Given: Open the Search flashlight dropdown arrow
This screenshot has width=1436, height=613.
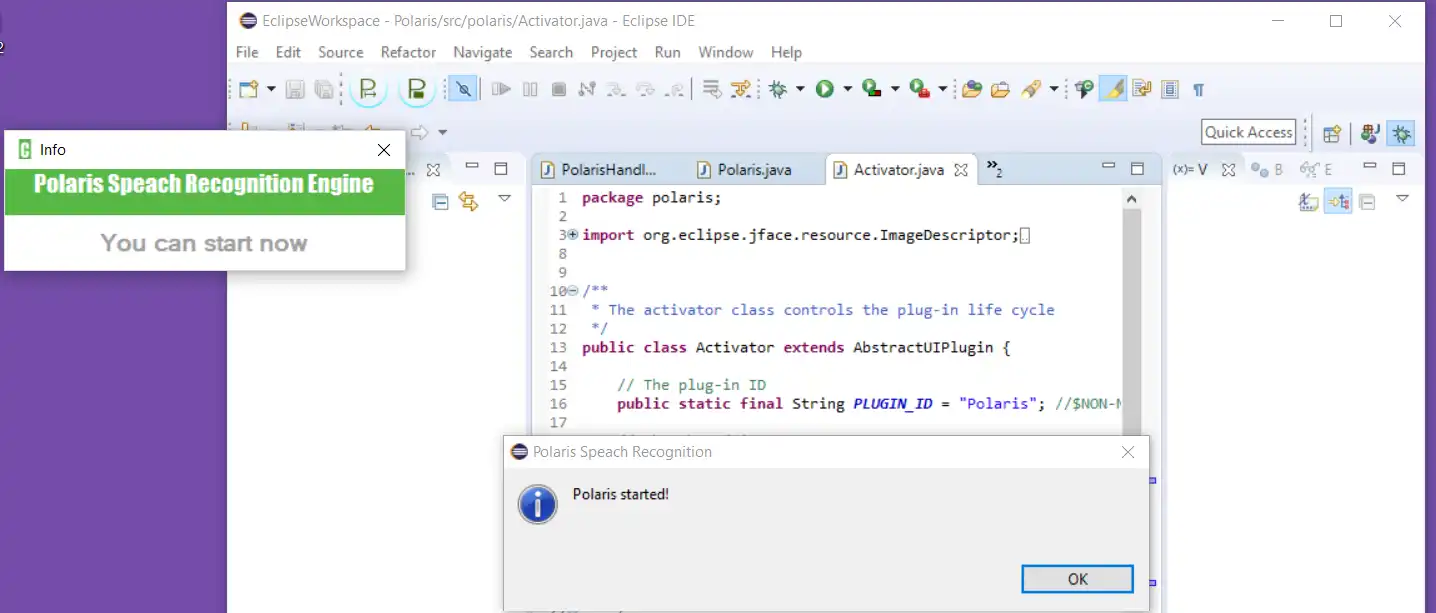Looking at the screenshot, I should tap(1053, 89).
